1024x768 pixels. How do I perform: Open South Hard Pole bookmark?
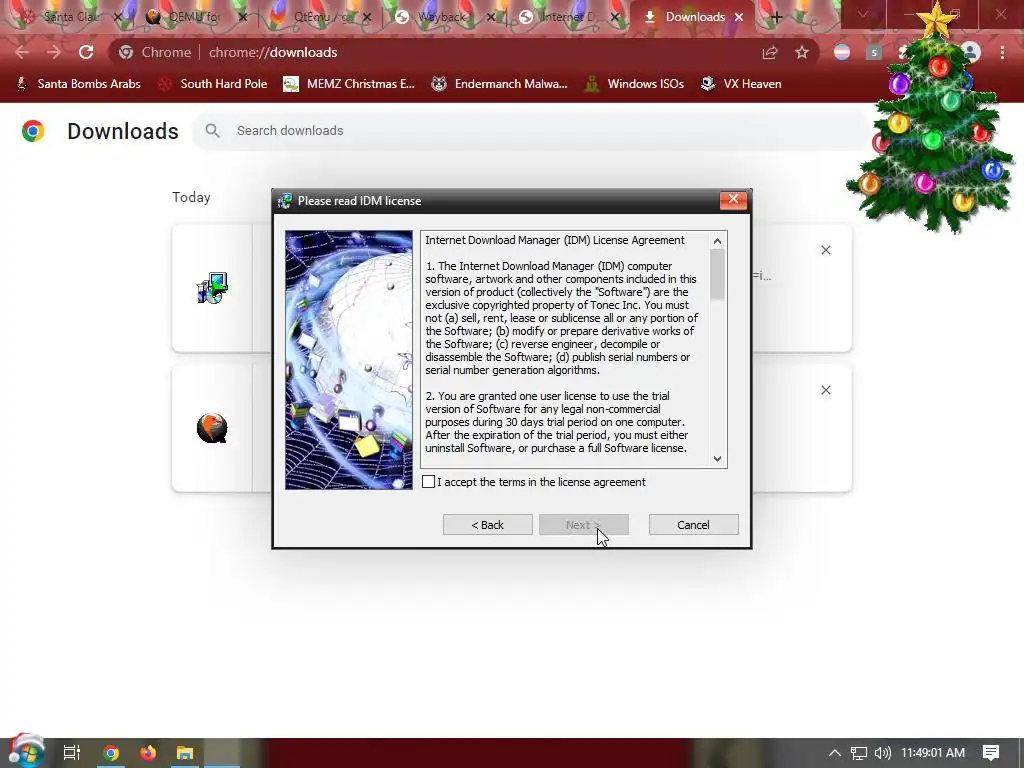tap(214, 84)
